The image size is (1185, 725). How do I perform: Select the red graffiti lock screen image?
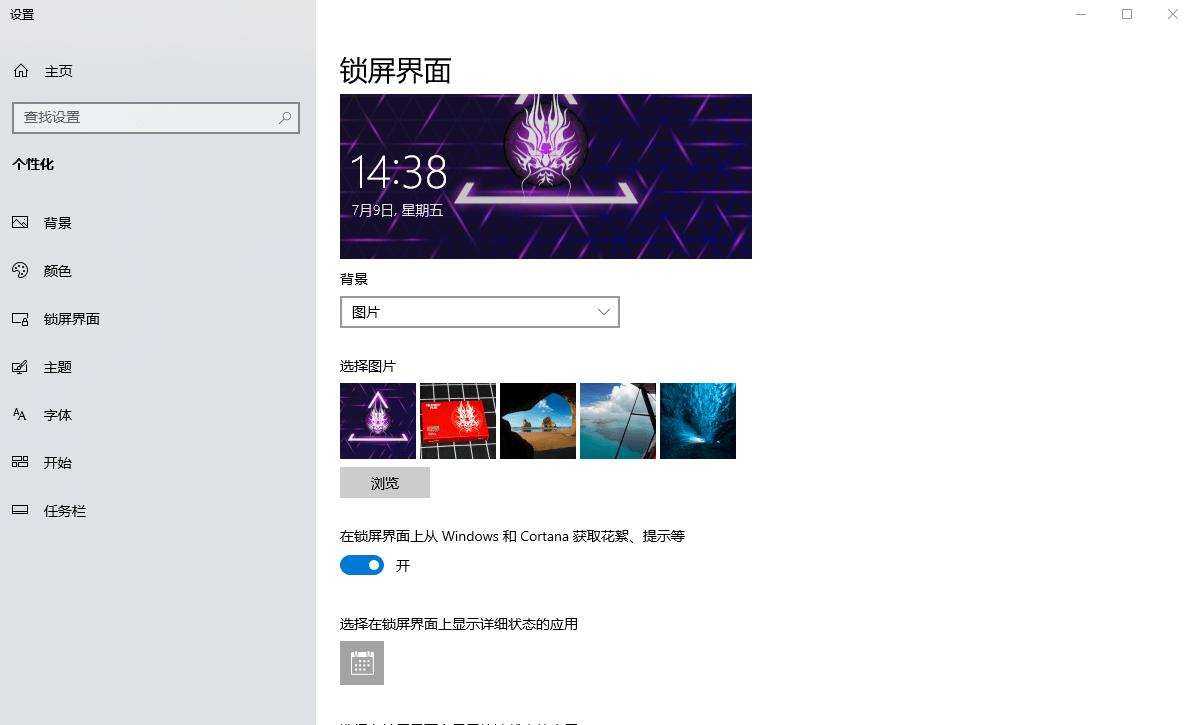457,420
